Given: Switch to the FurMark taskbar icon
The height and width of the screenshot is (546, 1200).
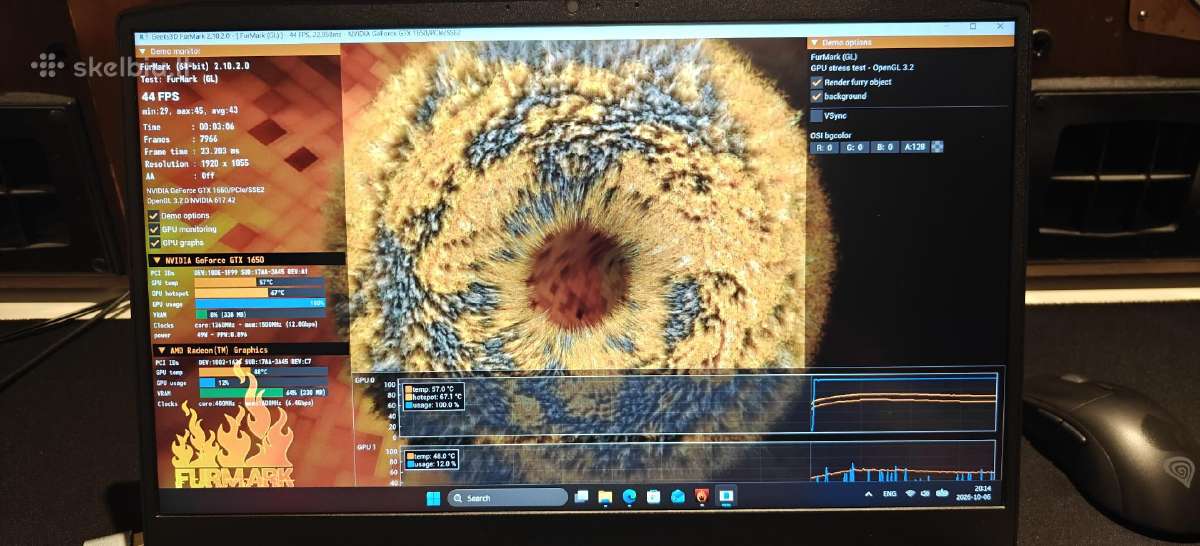Looking at the screenshot, I should (701, 497).
